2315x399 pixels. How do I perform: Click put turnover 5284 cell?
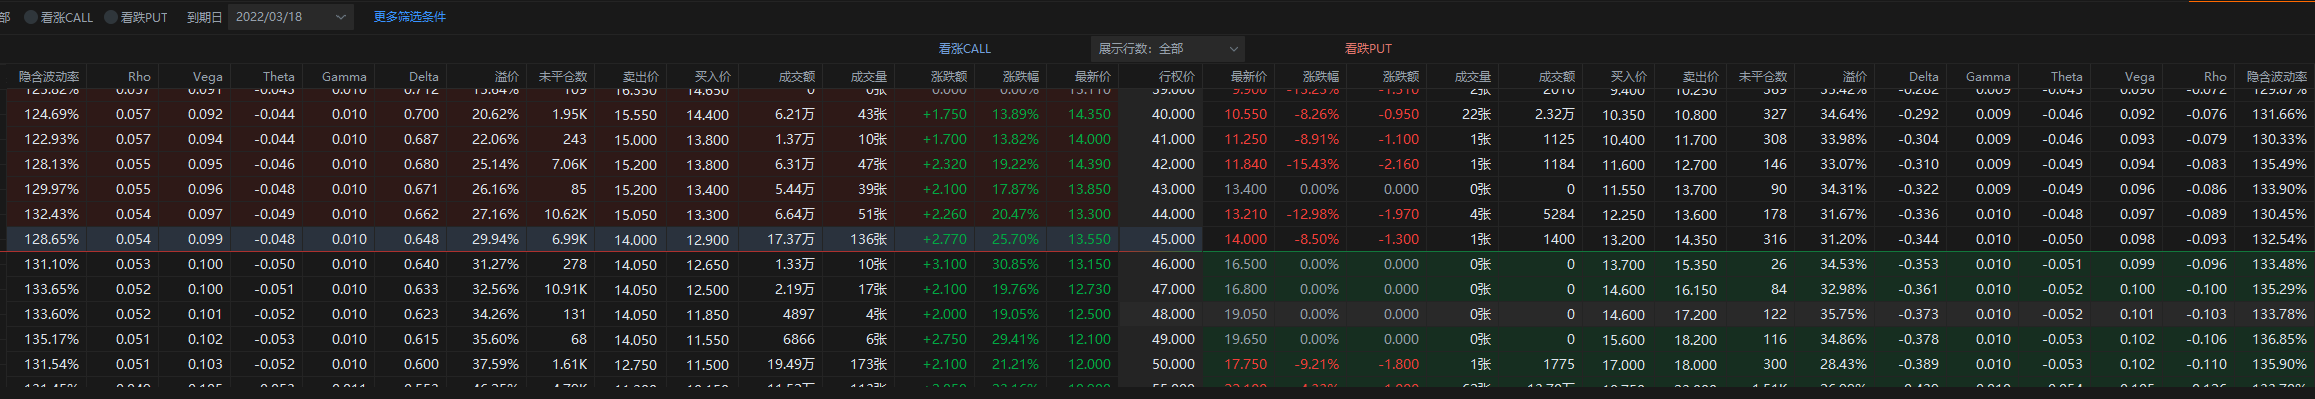(1559, 214)
